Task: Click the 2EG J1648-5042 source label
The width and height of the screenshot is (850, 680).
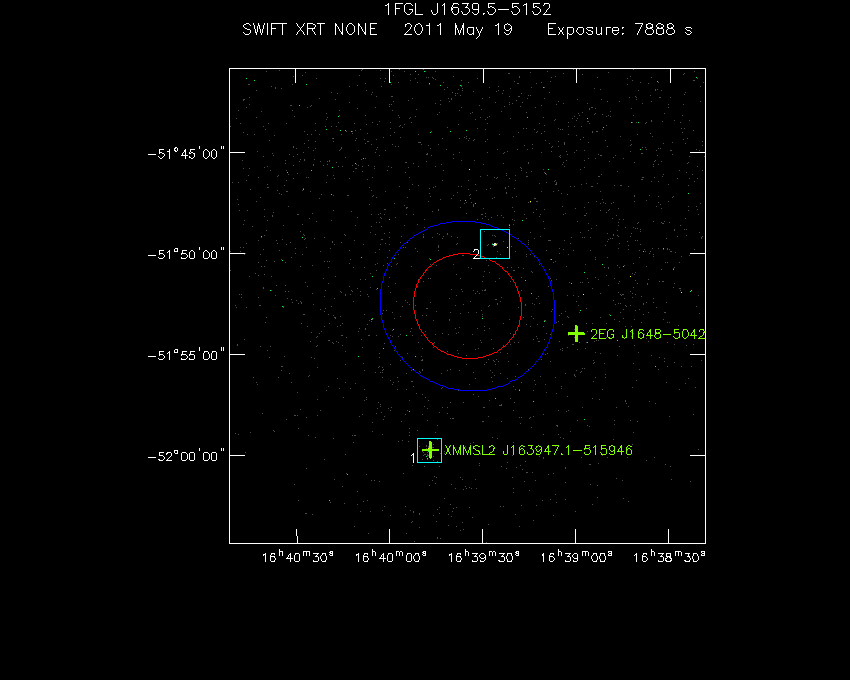Action: coord(648,334)
